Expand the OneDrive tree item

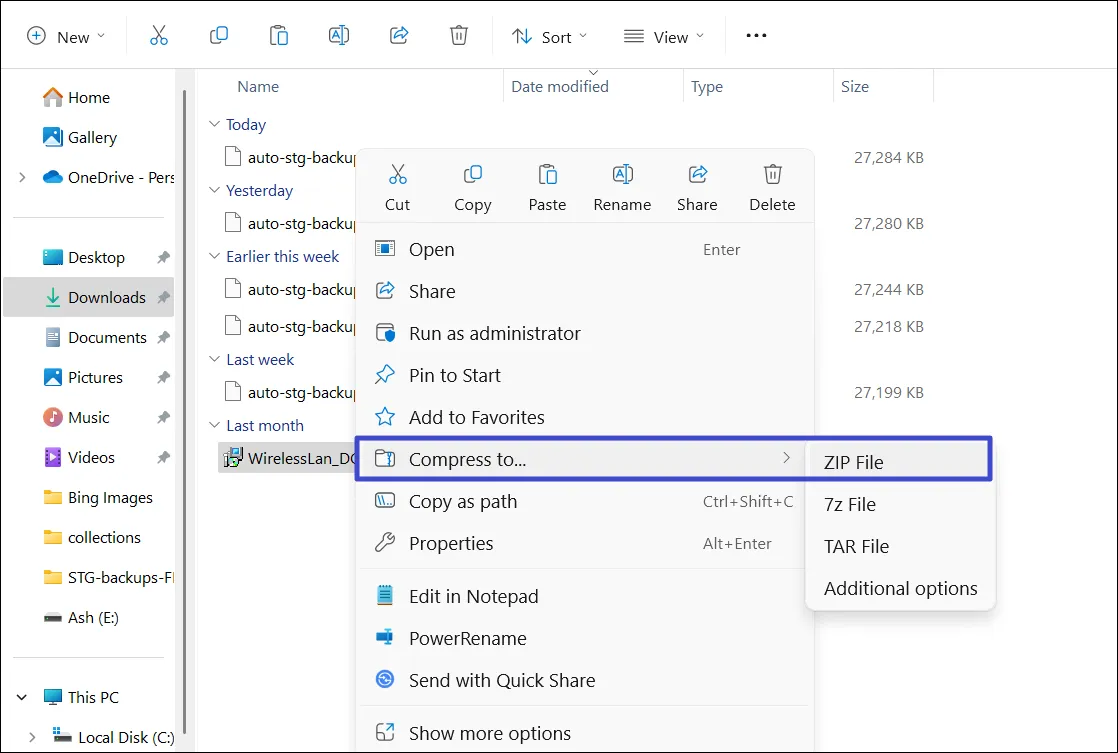point(22,177)
